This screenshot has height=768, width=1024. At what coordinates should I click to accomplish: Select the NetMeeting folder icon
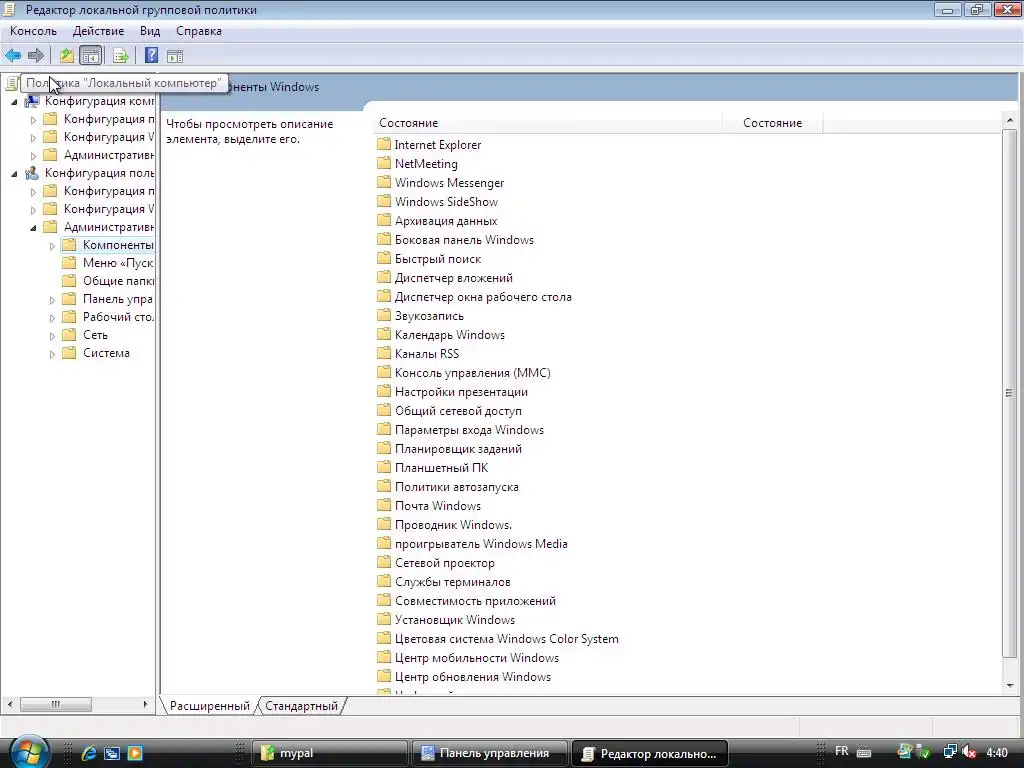(384, 163)
